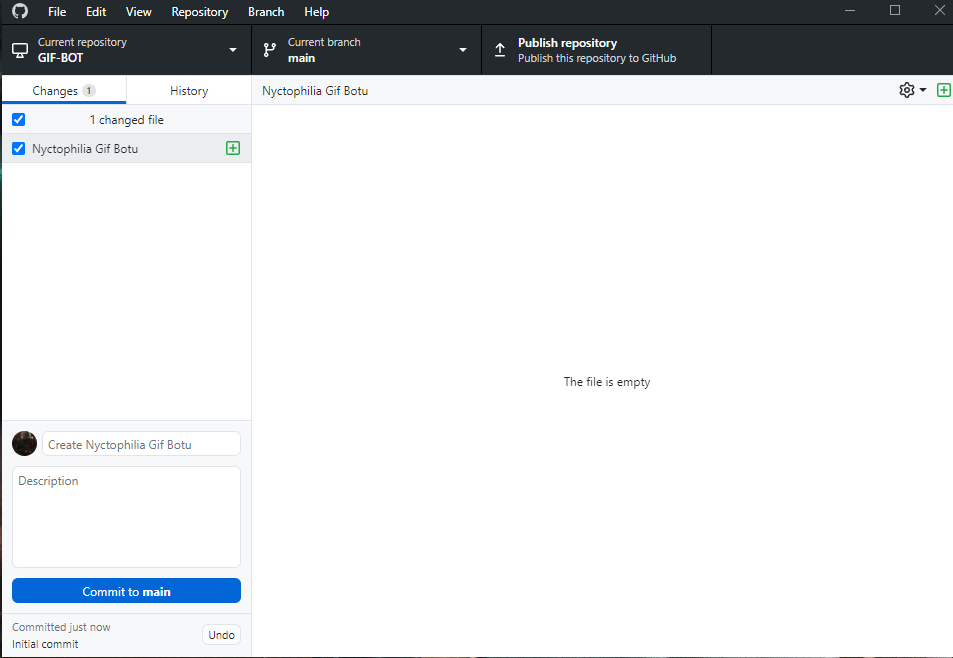The image size is (953, 658).
Task: Click the 'Initial commit' text
Action: click(x=45, y=644)
